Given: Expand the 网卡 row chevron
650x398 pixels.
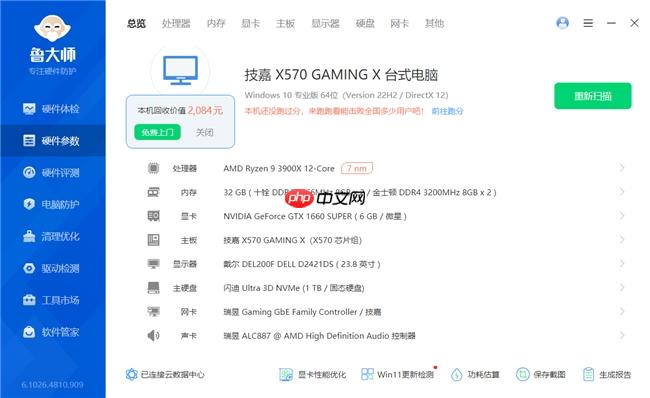Looking at the screenshot, I should point(621,311).
